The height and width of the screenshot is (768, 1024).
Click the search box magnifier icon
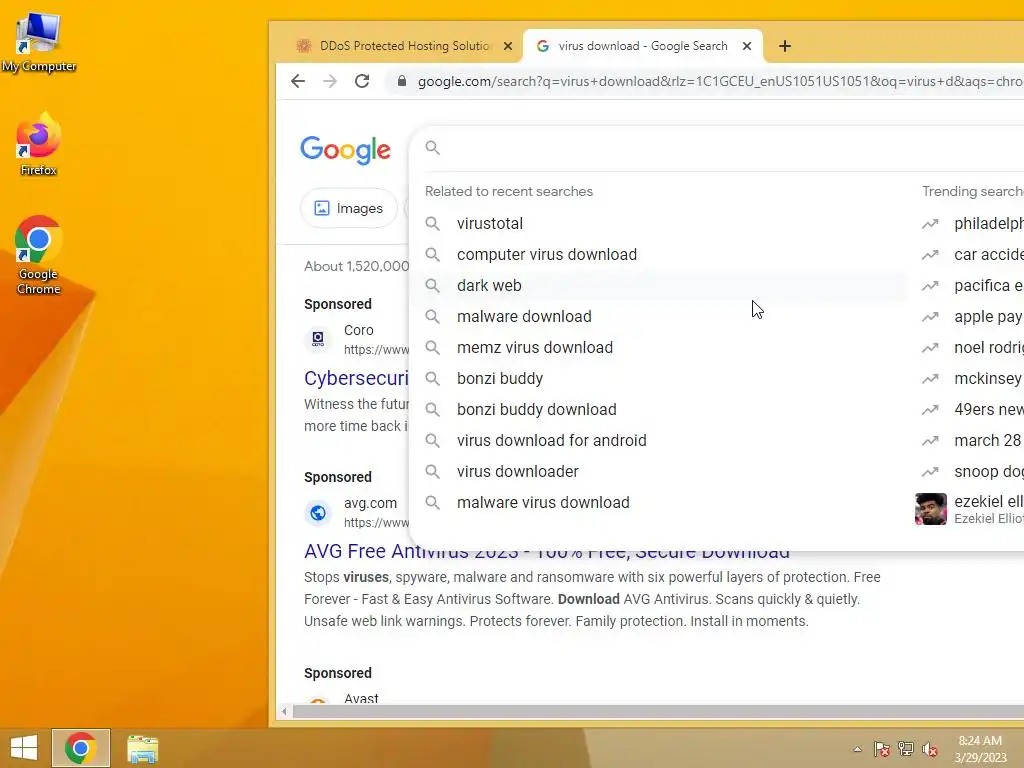[x=432, y=148]
